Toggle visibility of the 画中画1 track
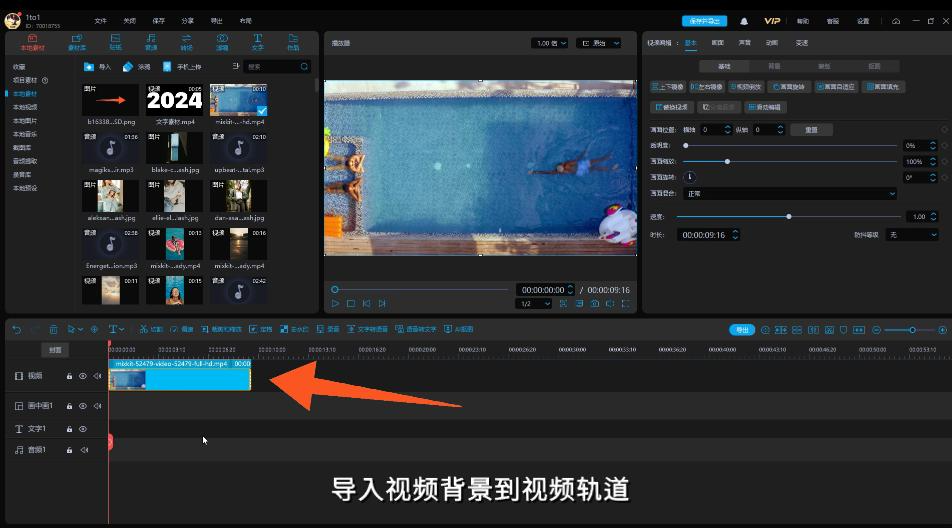This screenshot has width=952, height=528. 83,406
